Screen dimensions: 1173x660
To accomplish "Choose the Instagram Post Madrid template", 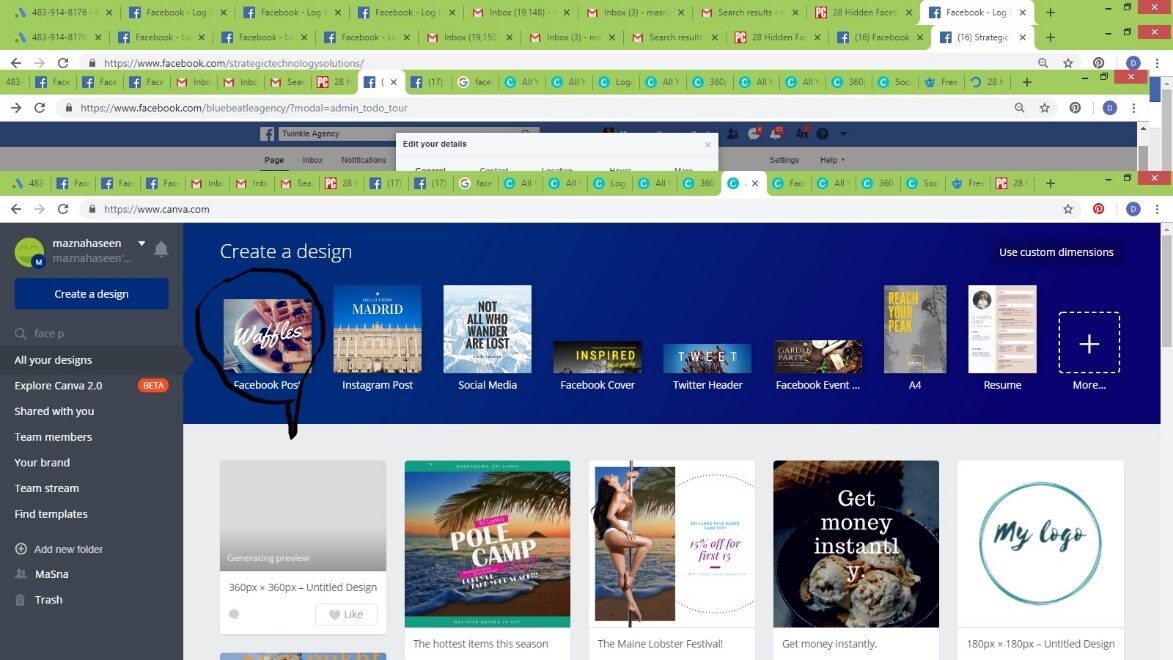I will coord(377,330).
